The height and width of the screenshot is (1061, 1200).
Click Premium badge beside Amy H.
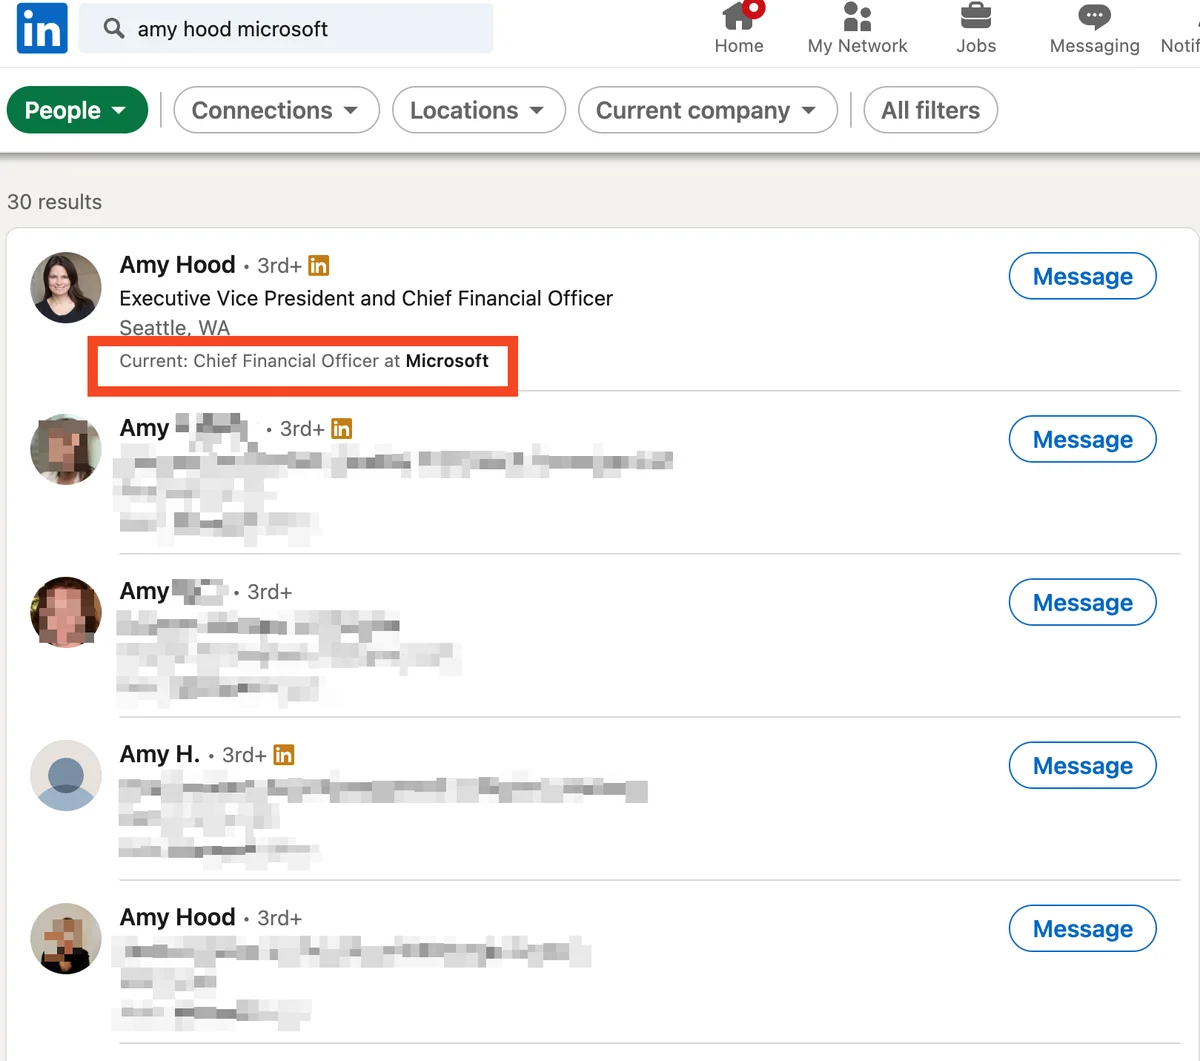coord(284,755)
